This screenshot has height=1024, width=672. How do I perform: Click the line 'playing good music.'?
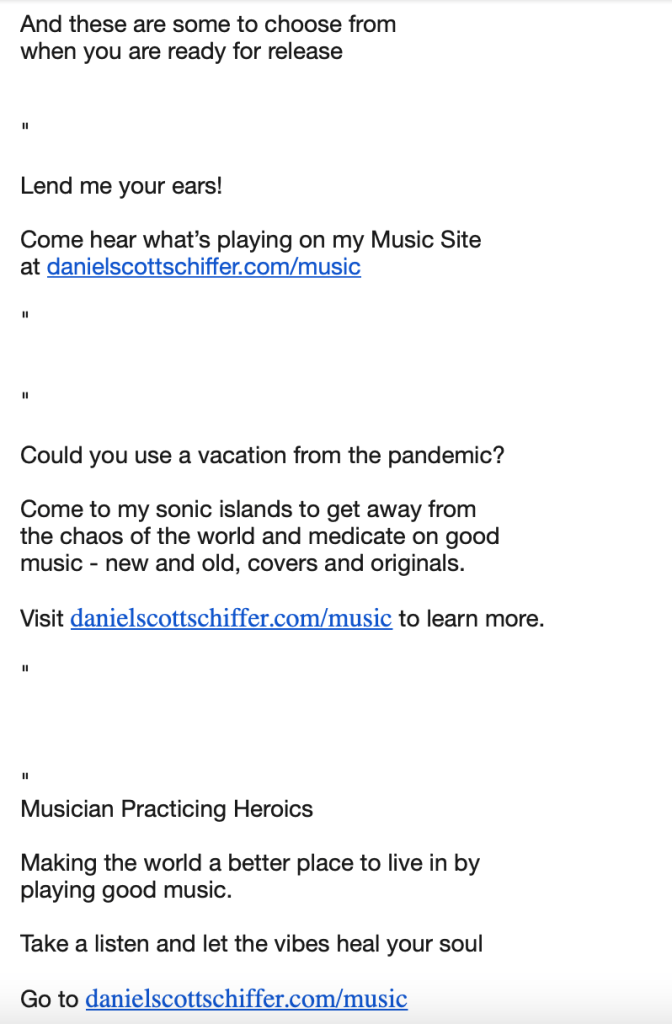point(126,889)
